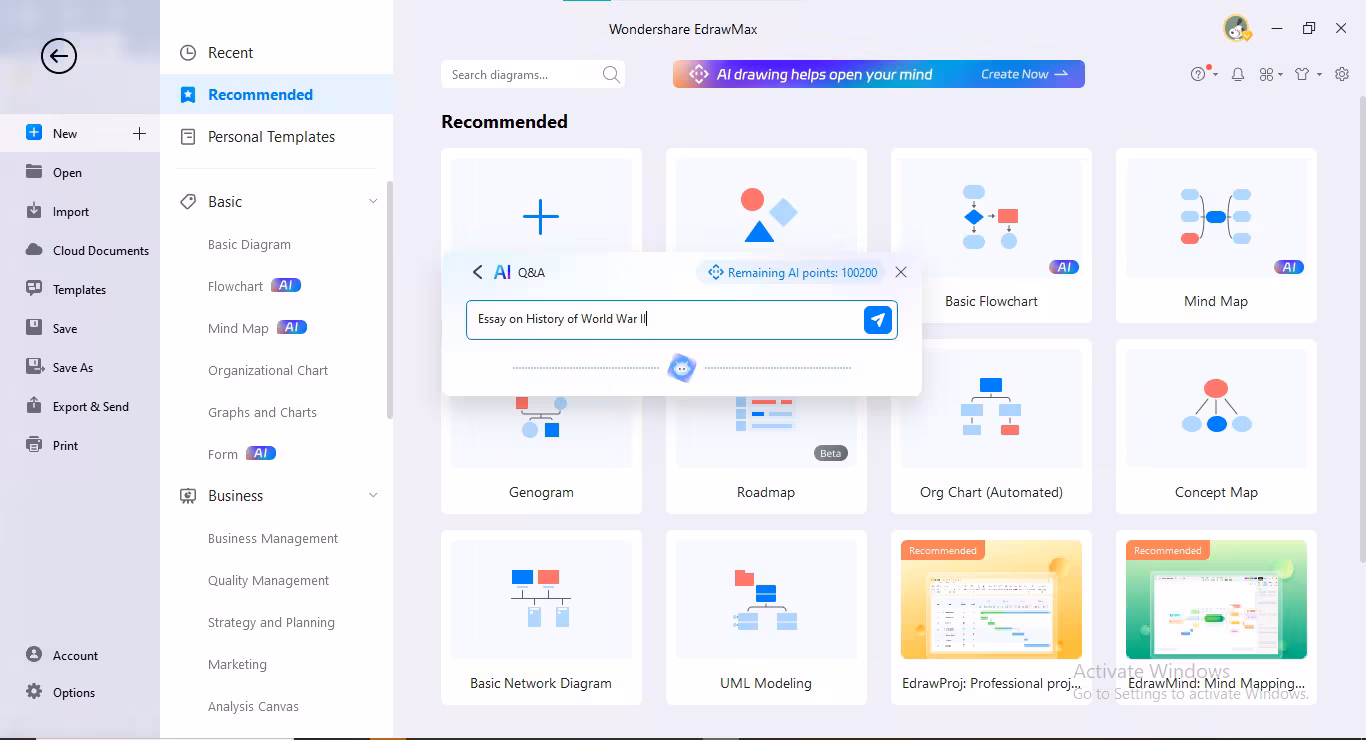
Task: Open the apps grid icon
Action: (x=1266, y=74)
